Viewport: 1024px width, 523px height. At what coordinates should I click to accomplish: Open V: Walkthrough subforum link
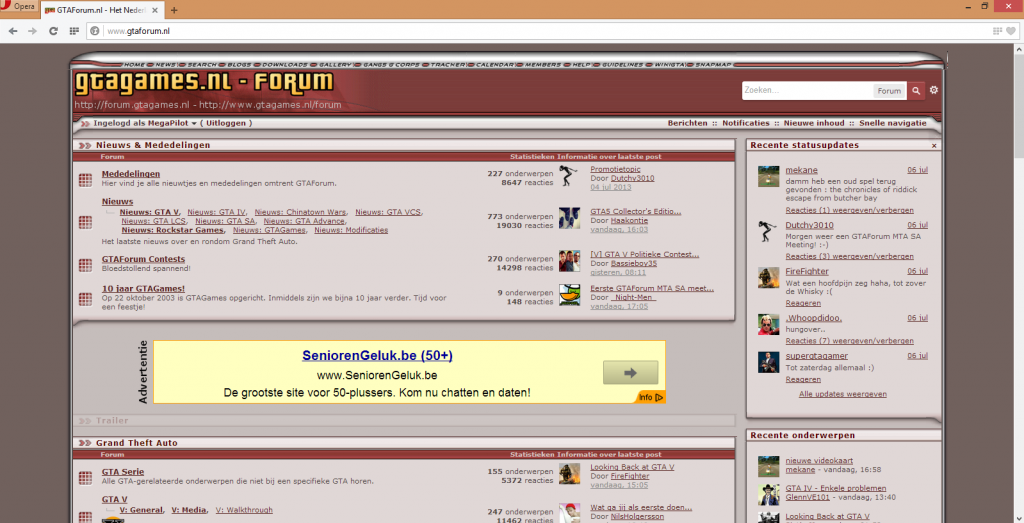tap(244, 510)
